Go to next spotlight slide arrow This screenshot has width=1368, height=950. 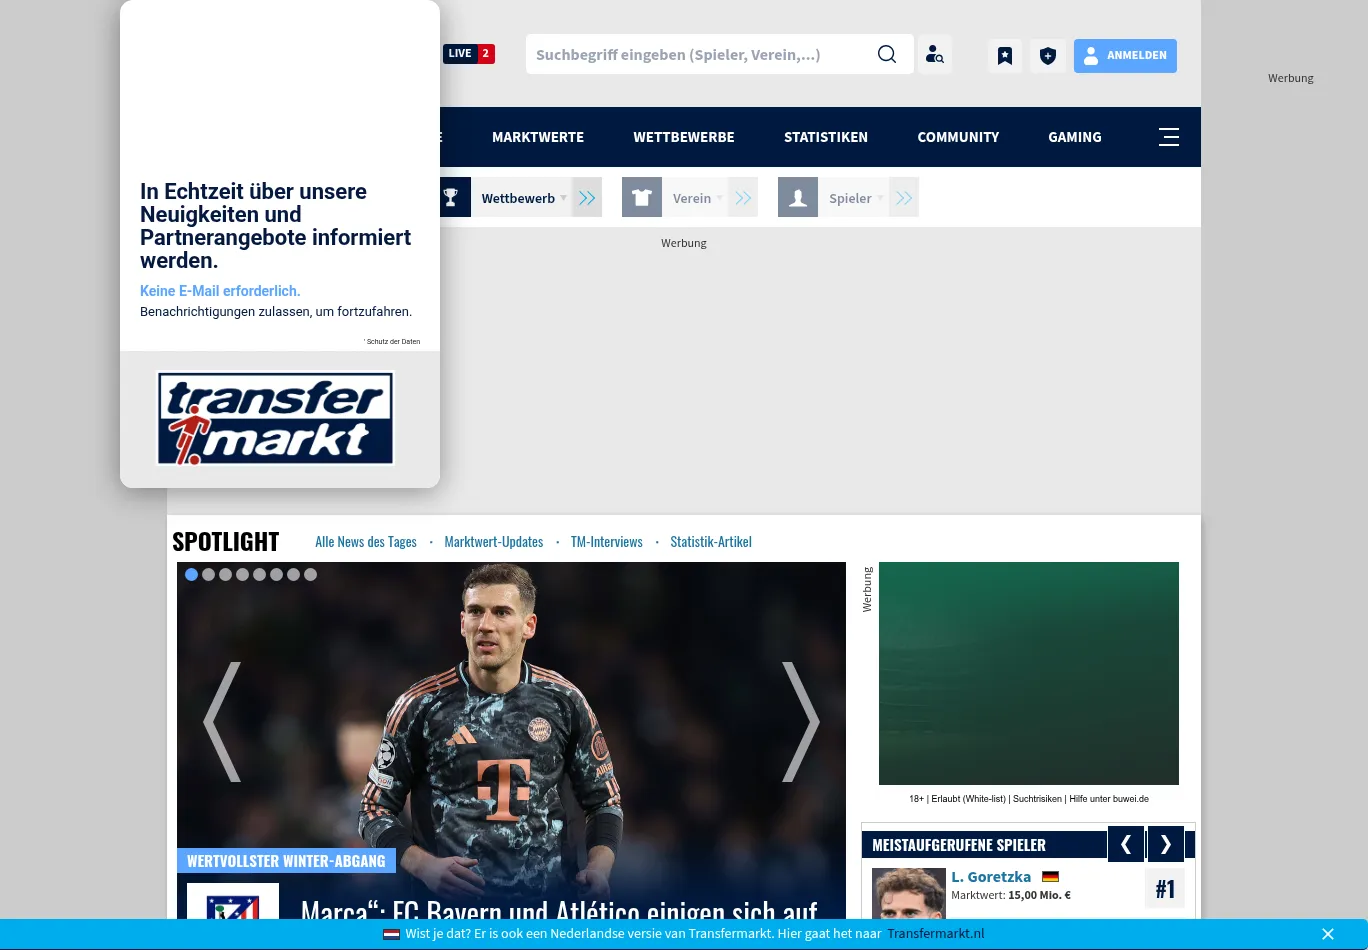pyautogui.click(x=800, y=721)
